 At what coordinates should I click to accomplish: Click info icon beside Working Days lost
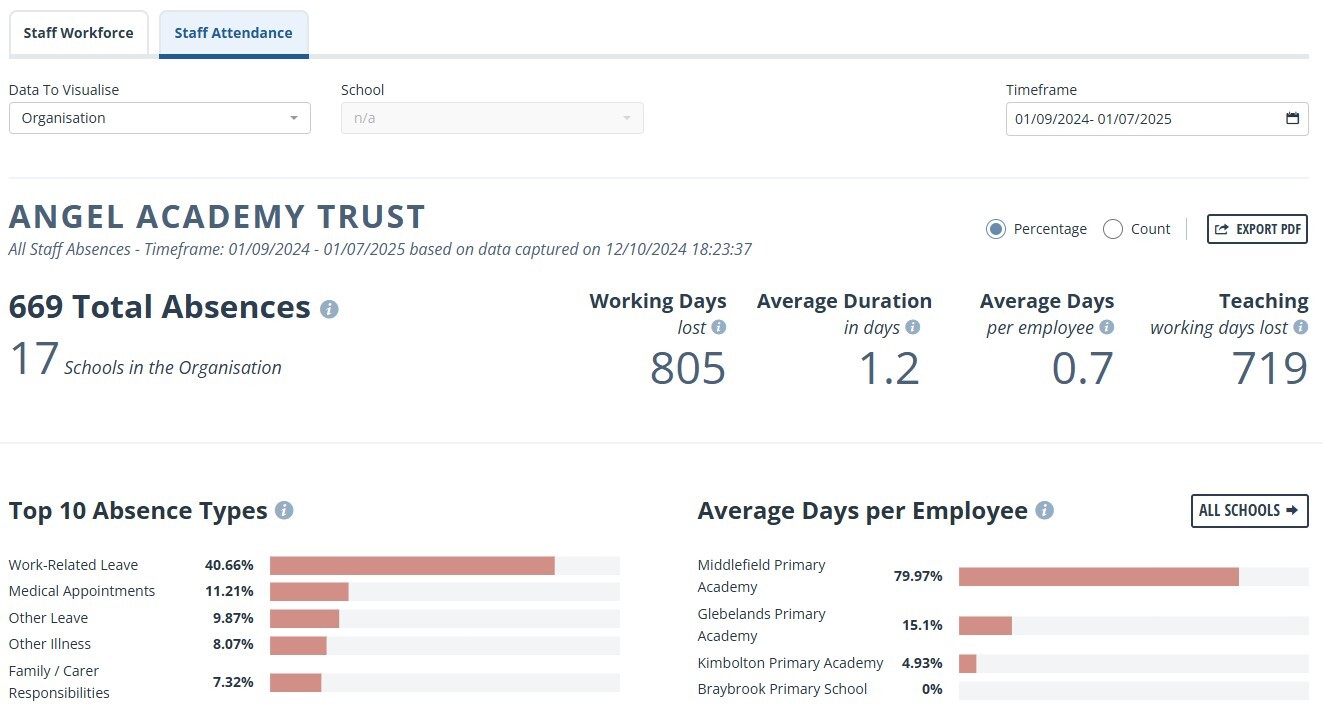tap(718, 328)
